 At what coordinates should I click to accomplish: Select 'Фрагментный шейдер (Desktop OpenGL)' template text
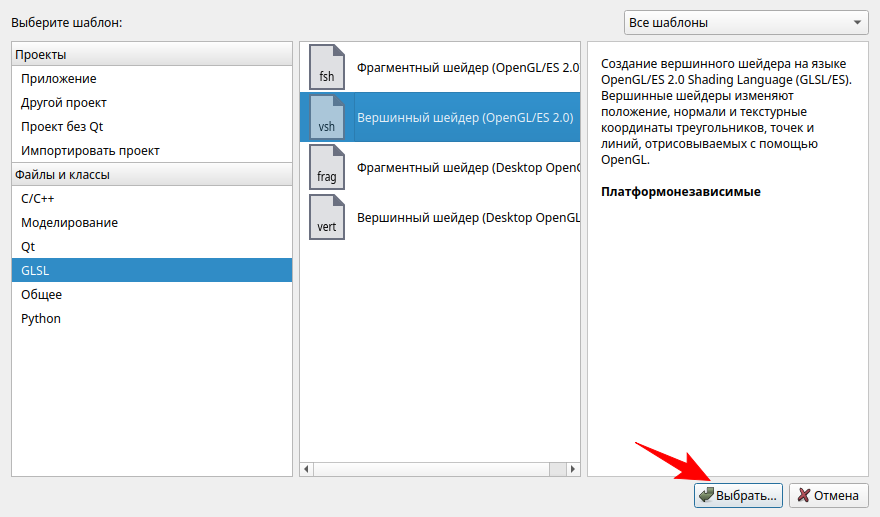click(x=468, y=167)
